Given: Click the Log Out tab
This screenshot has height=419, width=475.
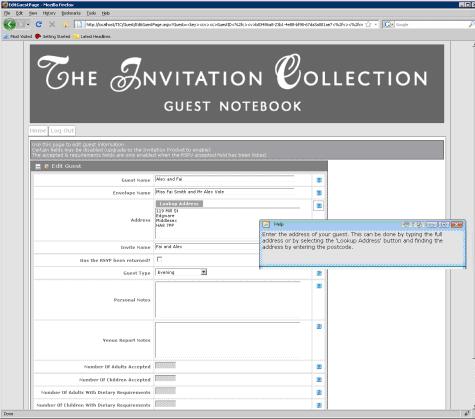Looking at the screenshot, I should tap(62, 131).
